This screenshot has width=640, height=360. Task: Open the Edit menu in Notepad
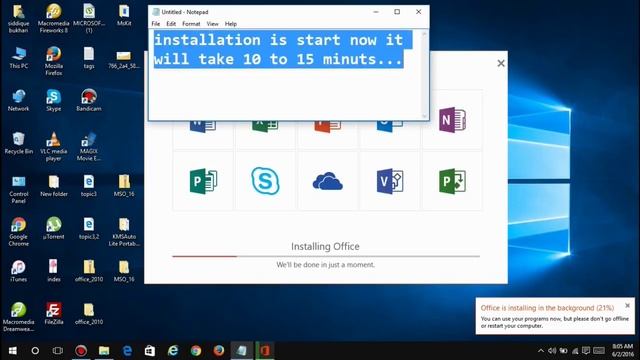click(171, 24)
